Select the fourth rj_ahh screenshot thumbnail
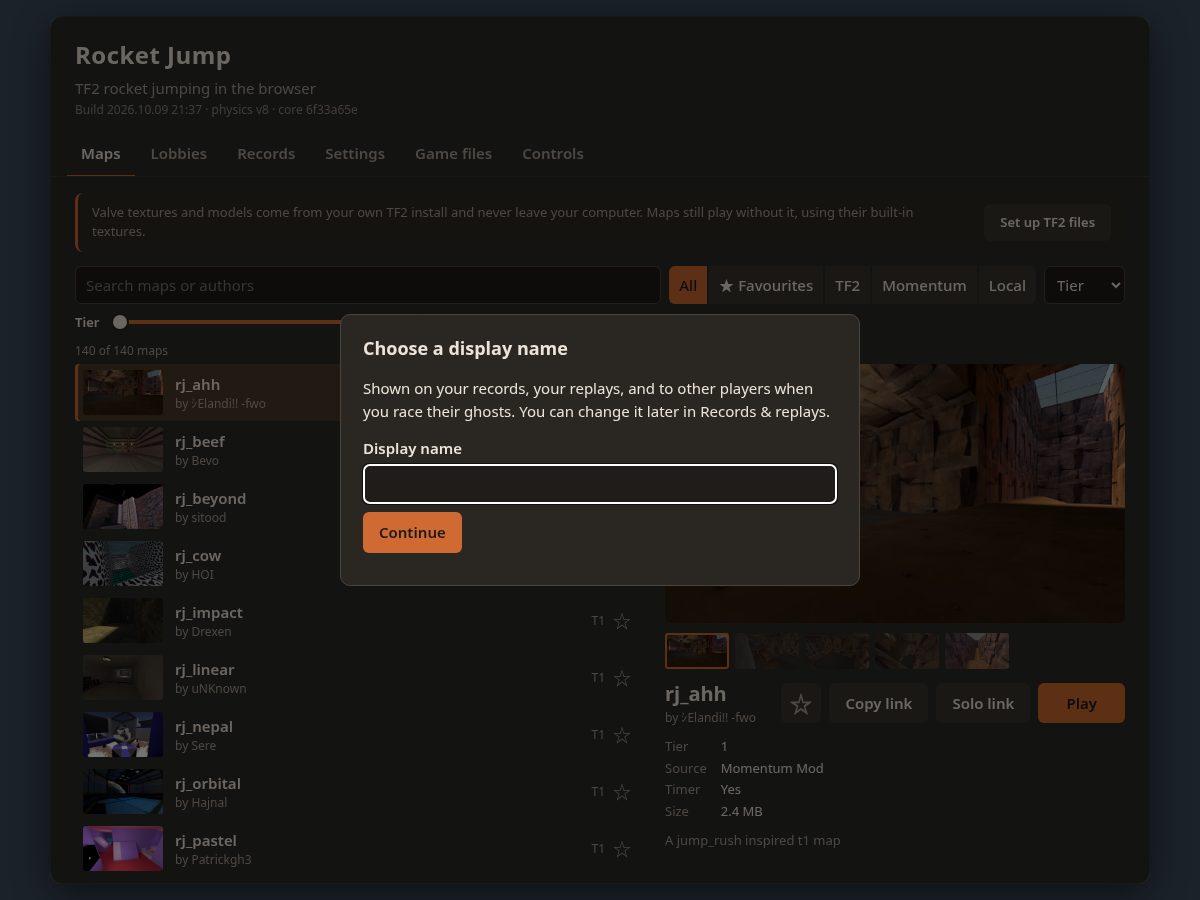Viewport: 1200px width, 900px height. pyautogui.click(x=907, y=650)
